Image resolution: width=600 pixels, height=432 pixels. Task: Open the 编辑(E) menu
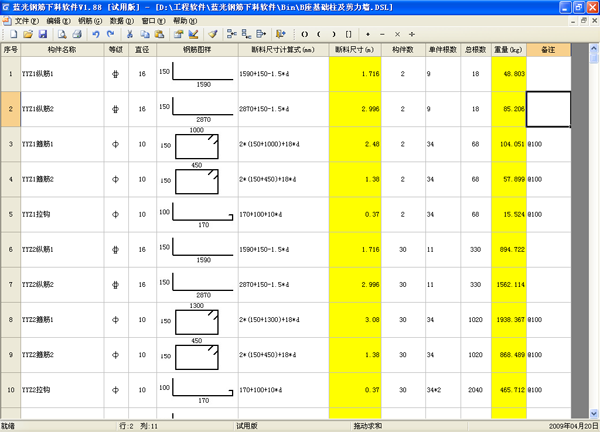pos(59,21)
